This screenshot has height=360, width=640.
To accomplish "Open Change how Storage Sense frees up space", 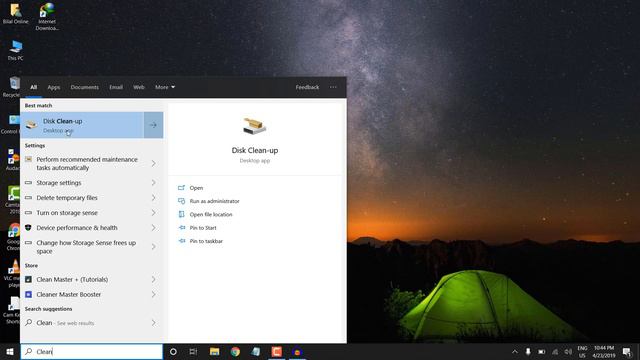I will [92, 247].
